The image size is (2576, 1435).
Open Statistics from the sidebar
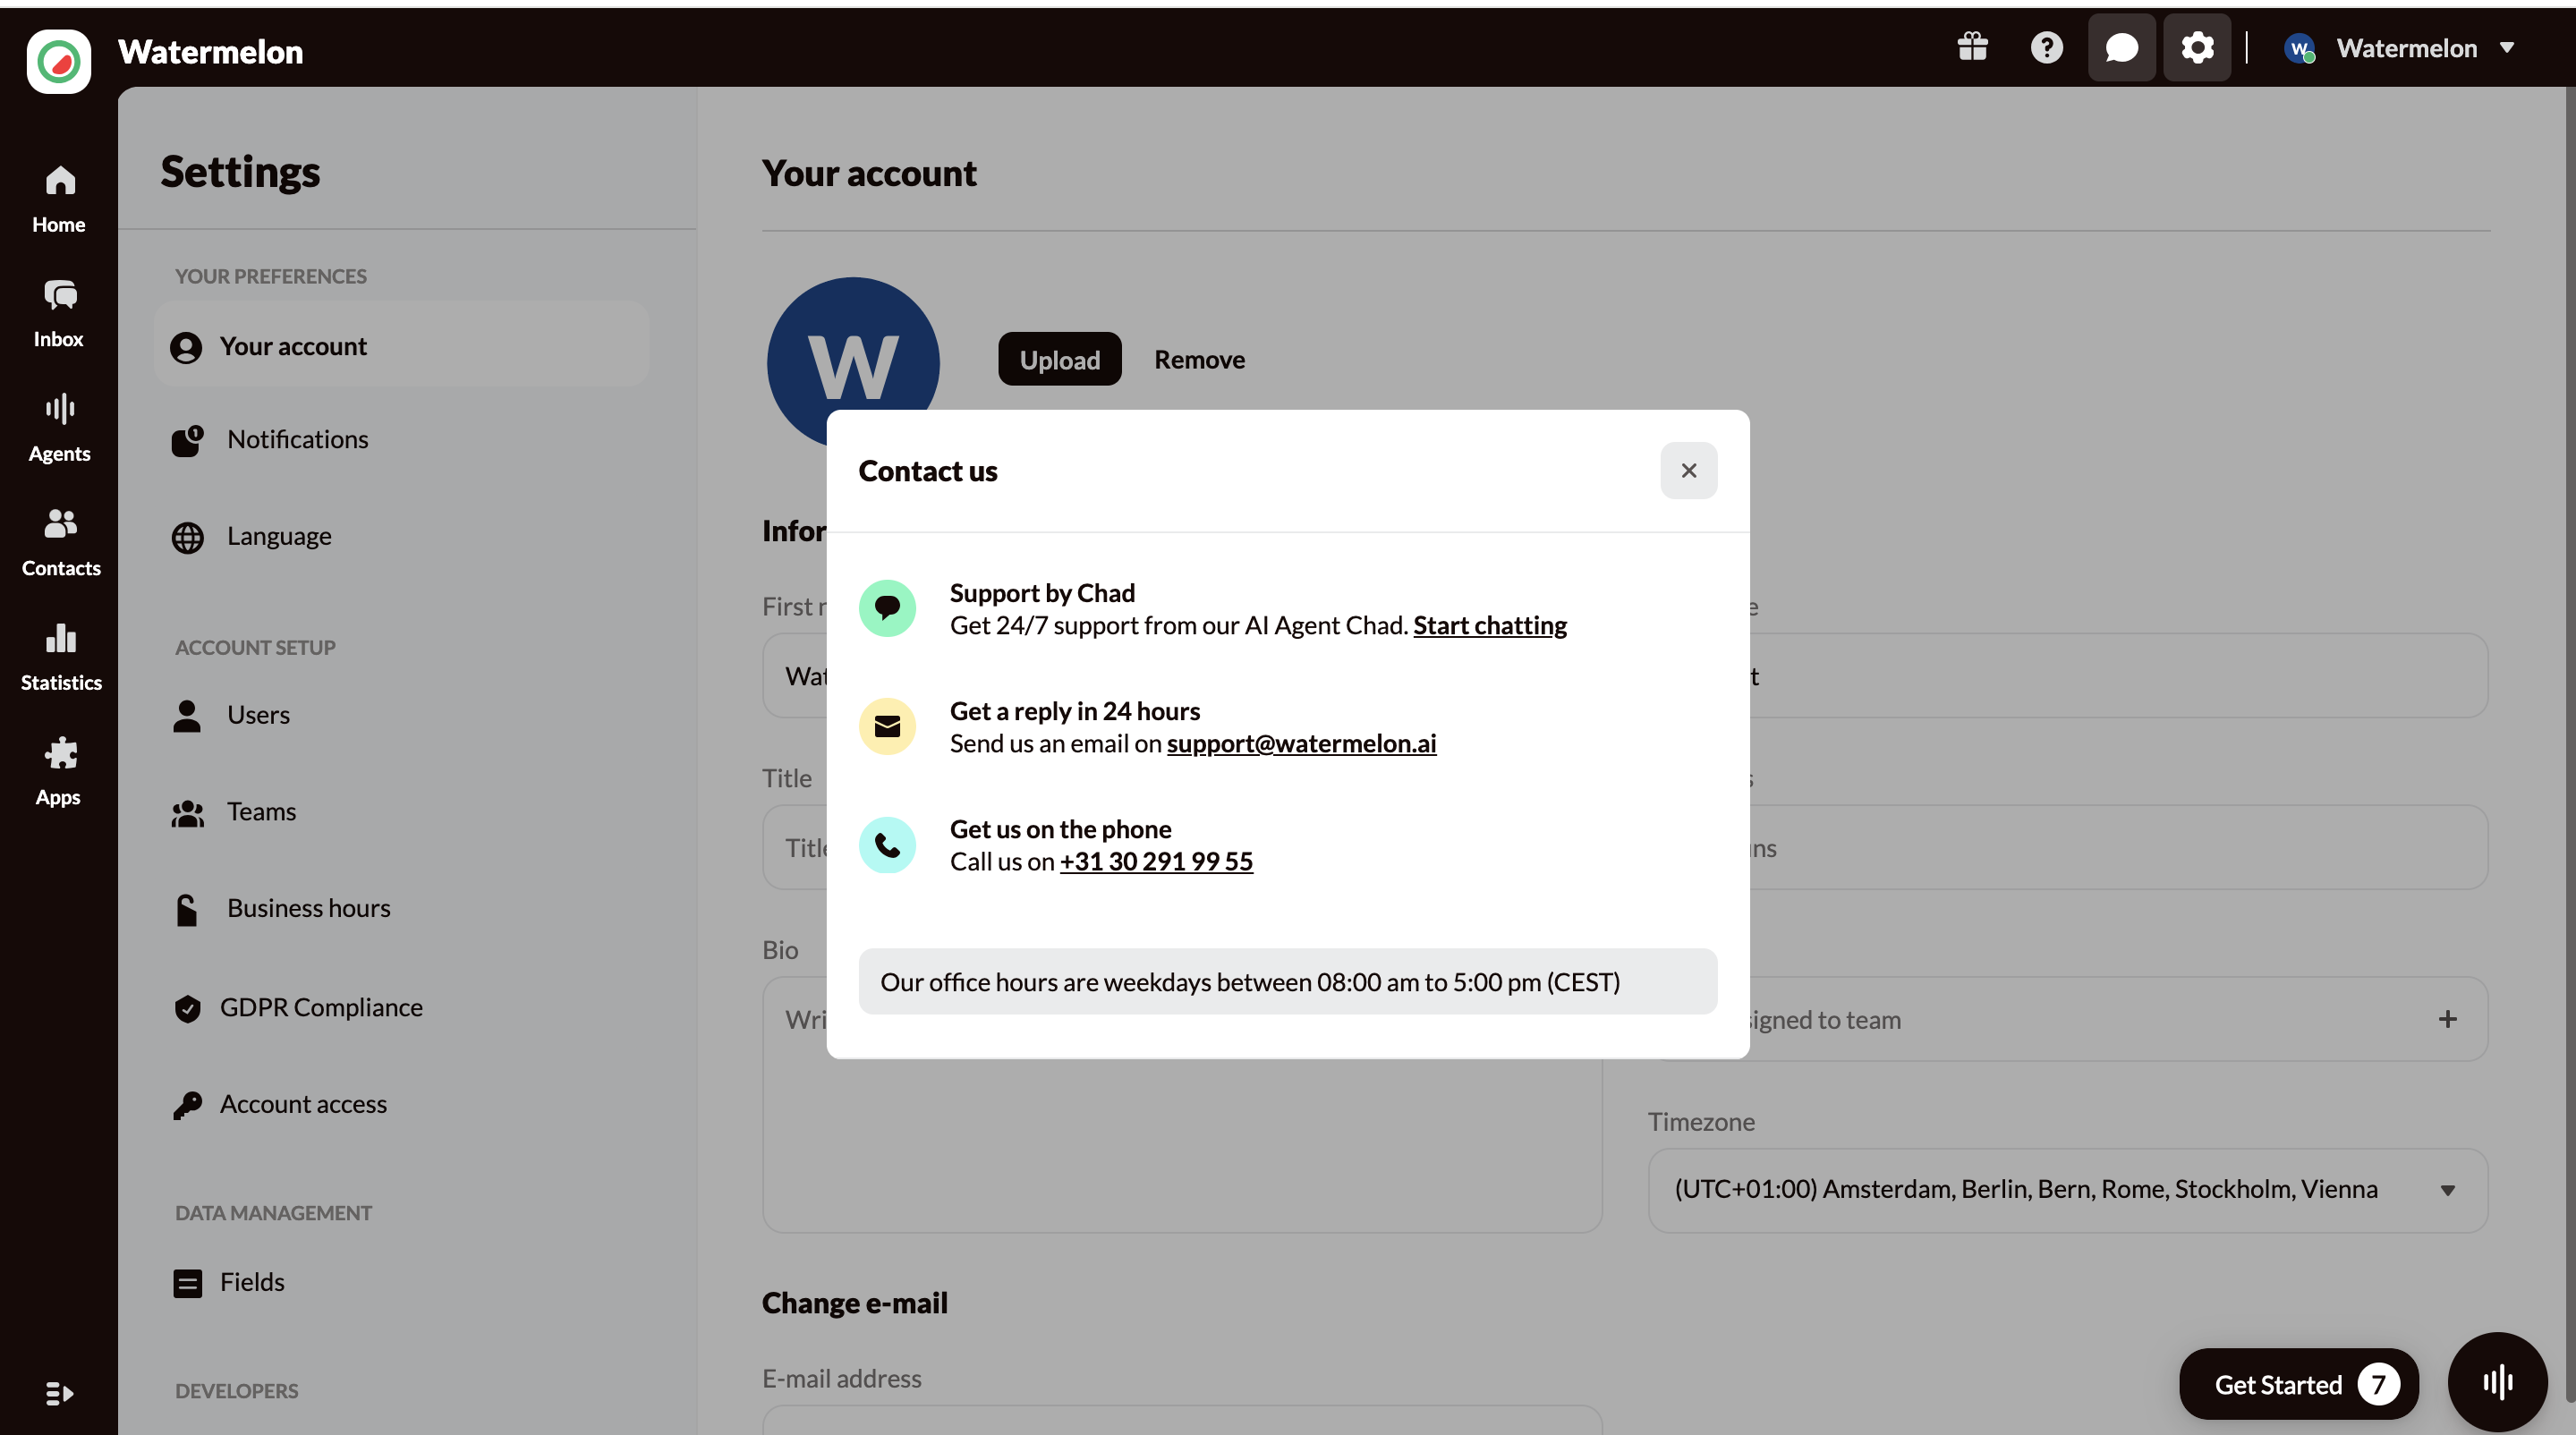60,656
